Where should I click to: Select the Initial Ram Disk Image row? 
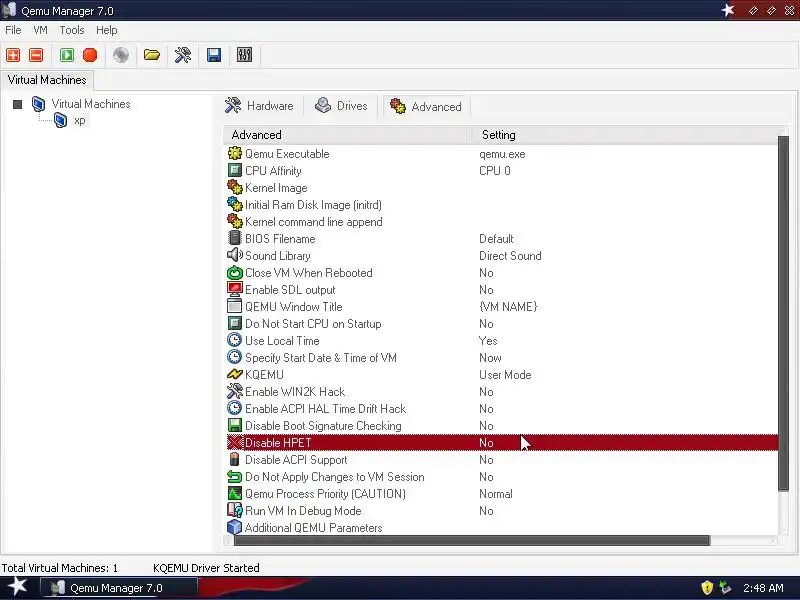(503, 205)
